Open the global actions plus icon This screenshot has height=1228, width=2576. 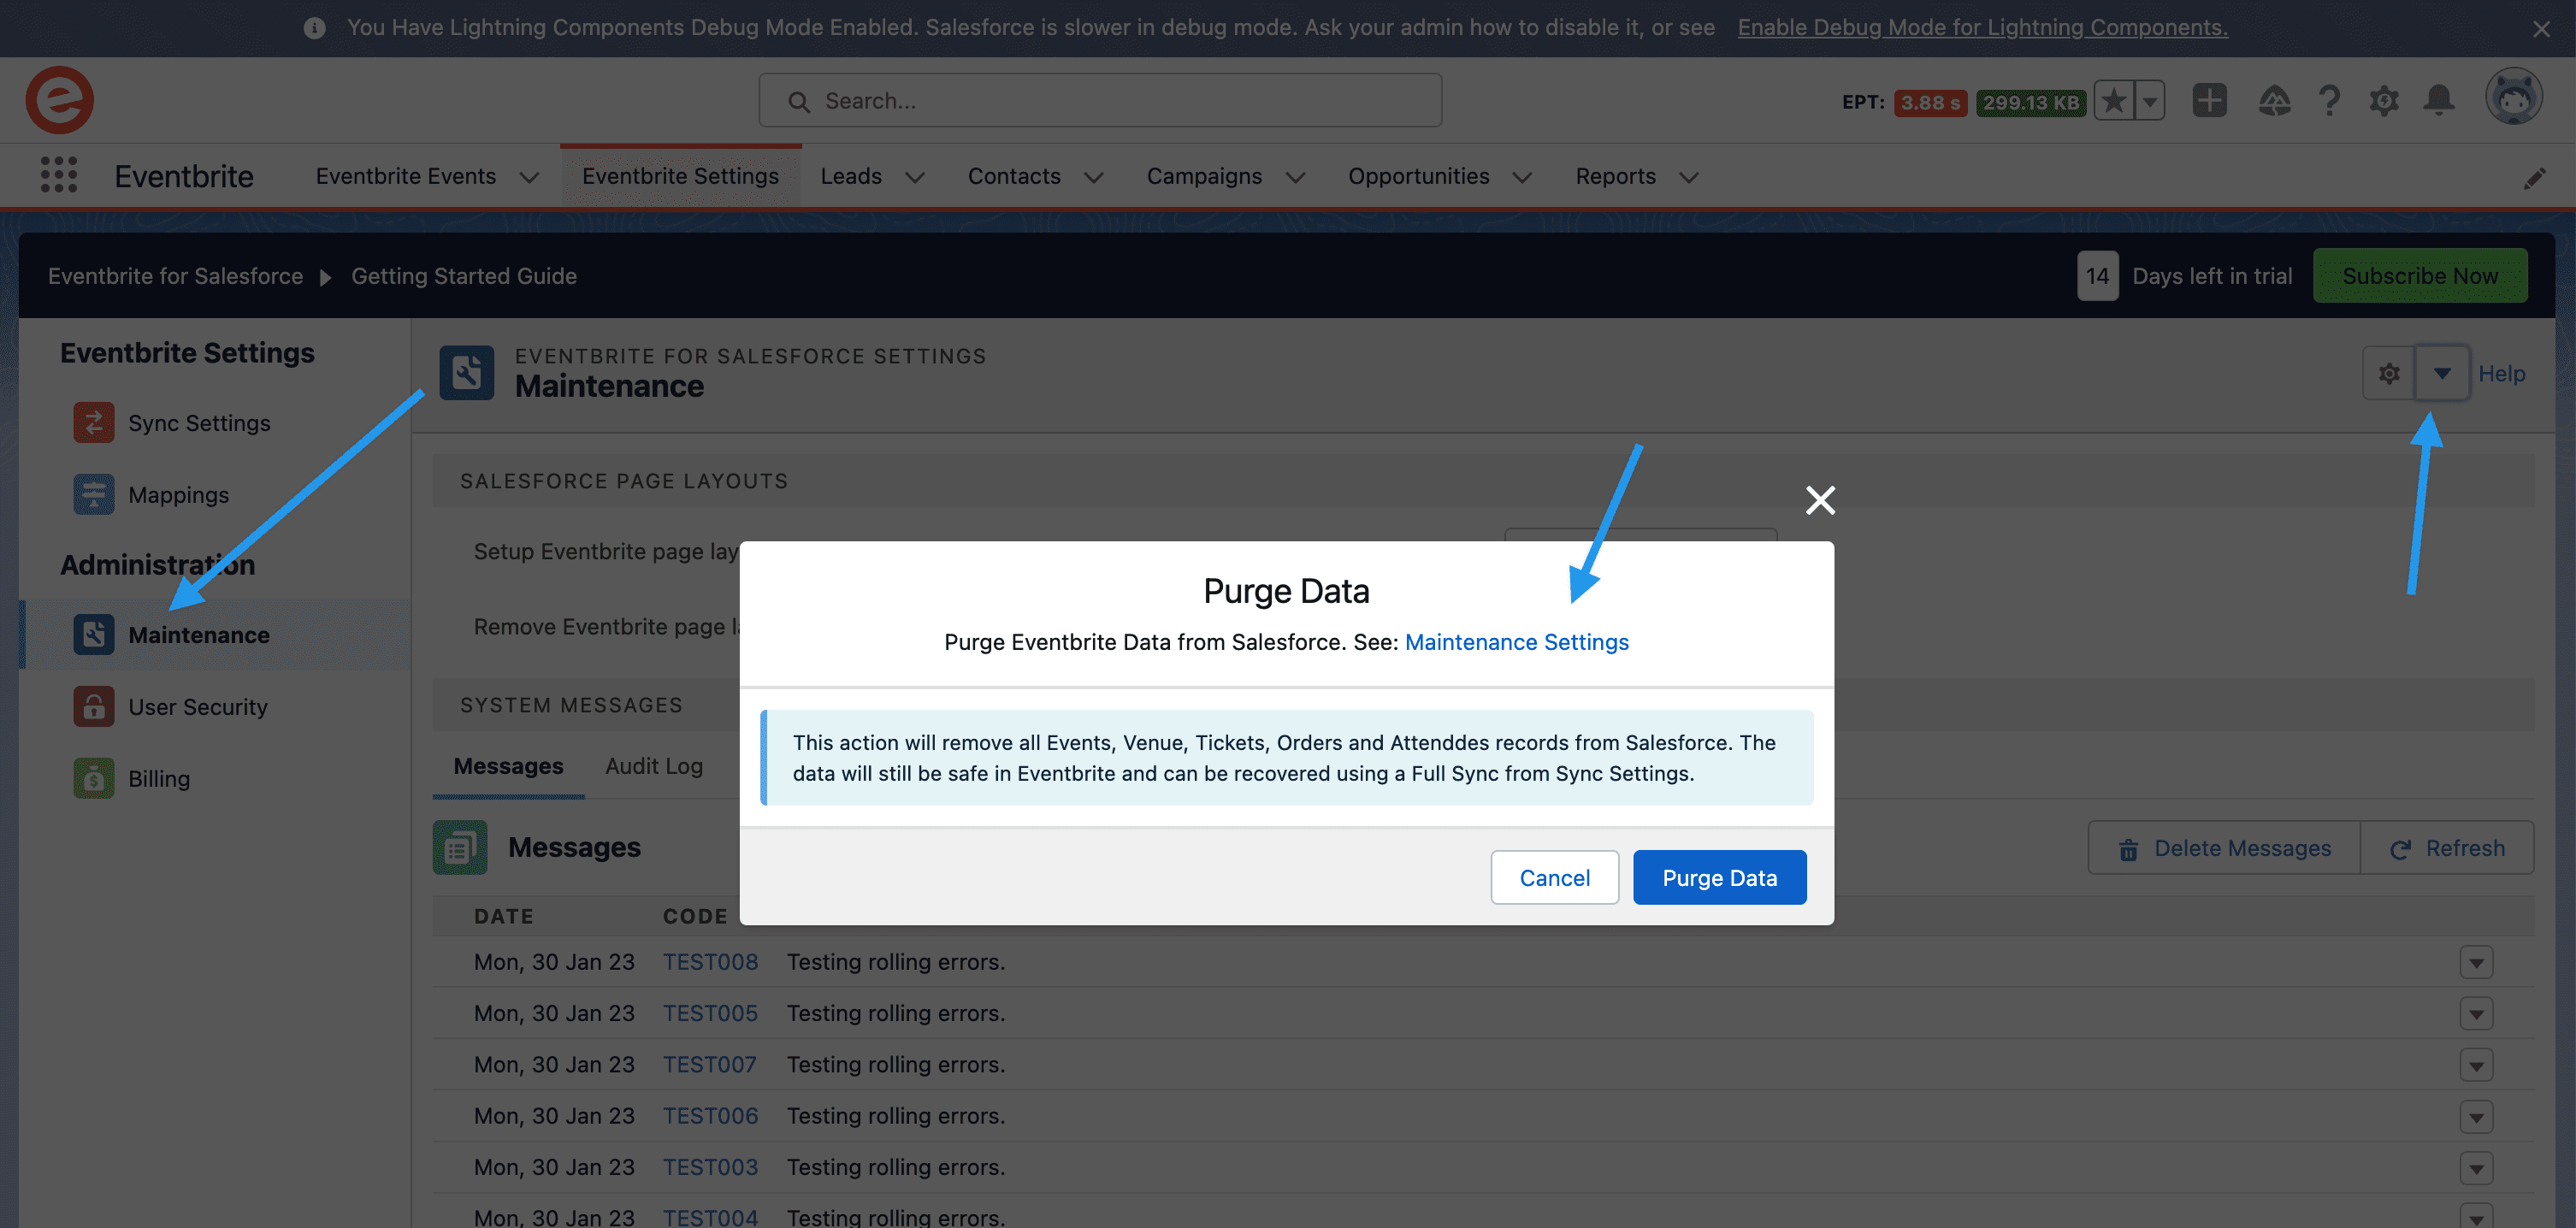click(2209, 100)
